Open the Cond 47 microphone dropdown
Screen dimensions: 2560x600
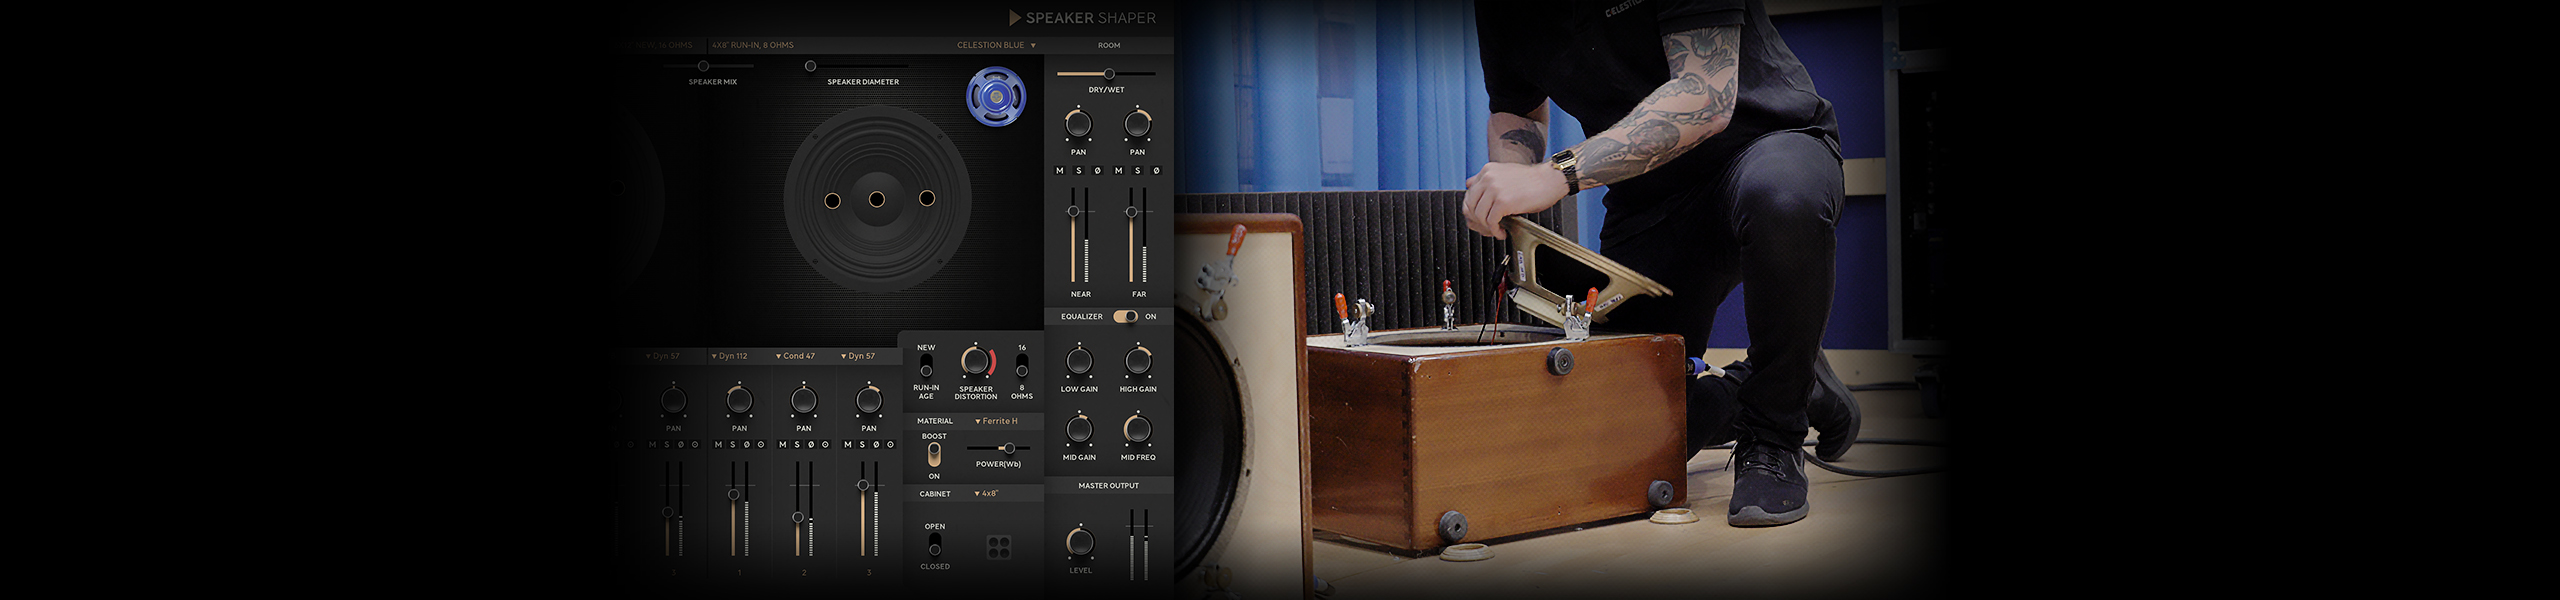click(x=795, y=356)
